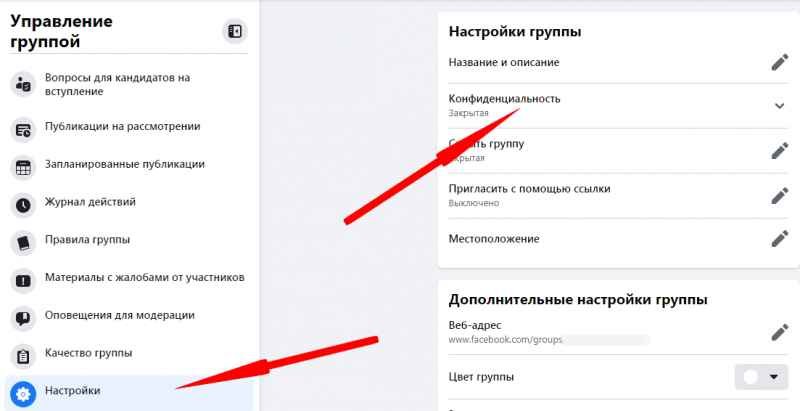Image resolution: width=800 pixels, height=411 pixels.
Task: Edit hide group setting pencil icon
Action: tap(780, 150)
